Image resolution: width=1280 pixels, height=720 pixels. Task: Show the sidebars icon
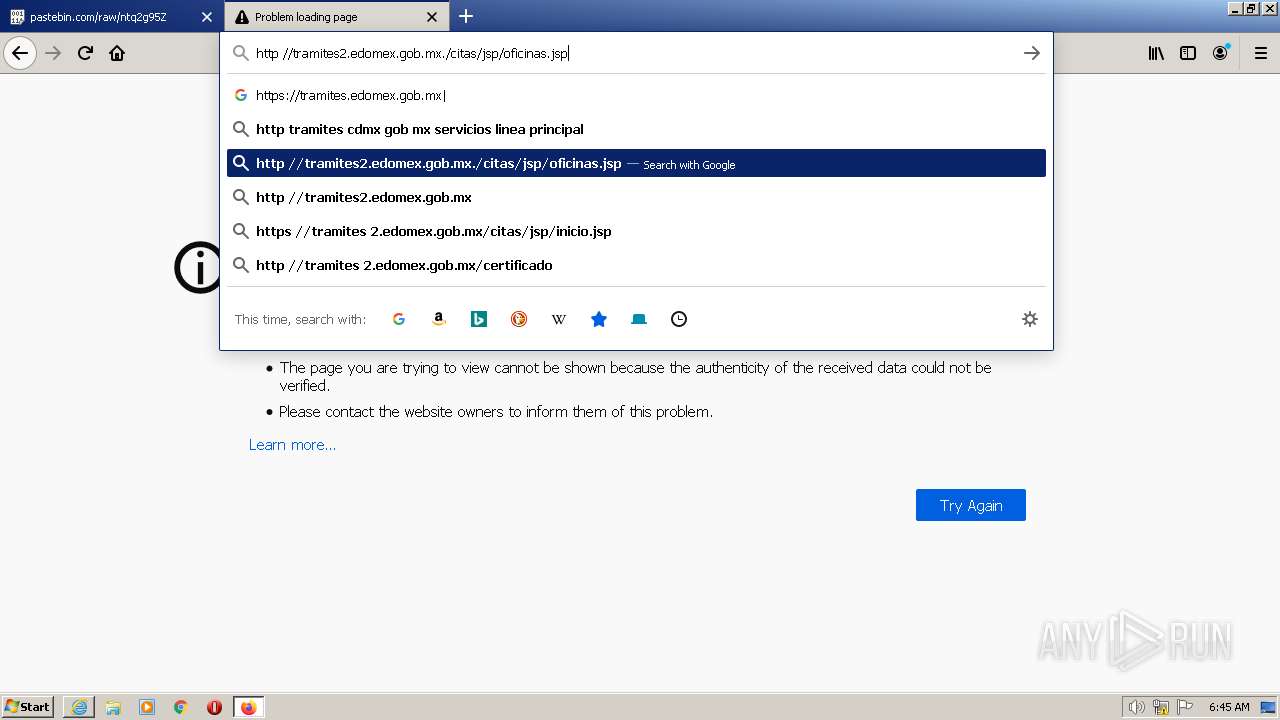coord(1188,53)
